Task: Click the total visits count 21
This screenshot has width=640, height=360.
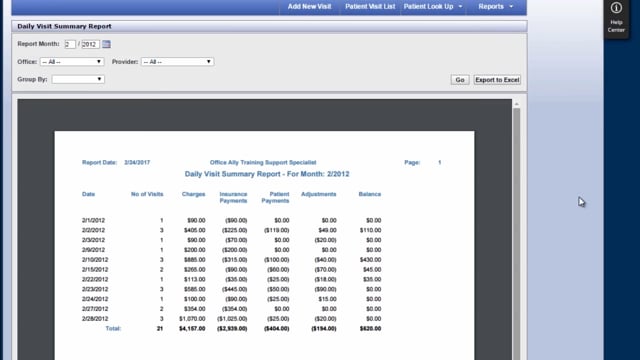Action: pyautogui.click(x=160, y=329)
